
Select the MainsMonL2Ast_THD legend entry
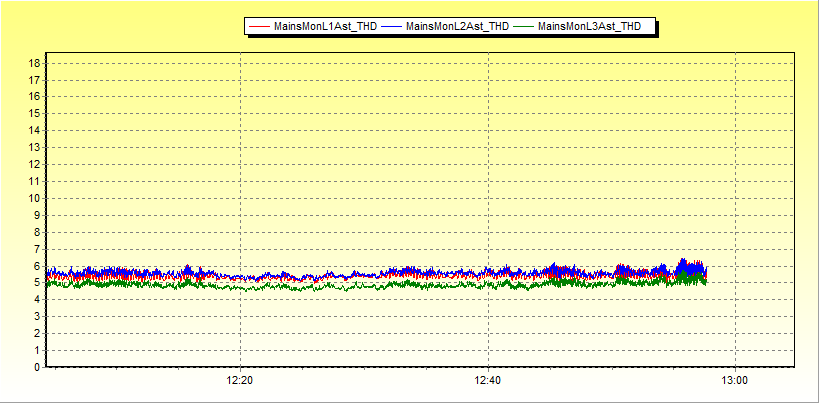click(457, 27)
